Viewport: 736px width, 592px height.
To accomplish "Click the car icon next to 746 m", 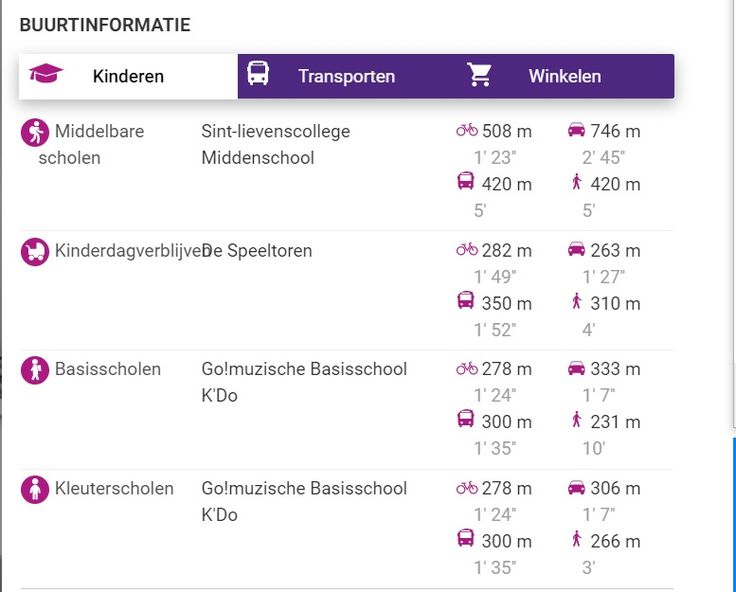I will point(576,130).
